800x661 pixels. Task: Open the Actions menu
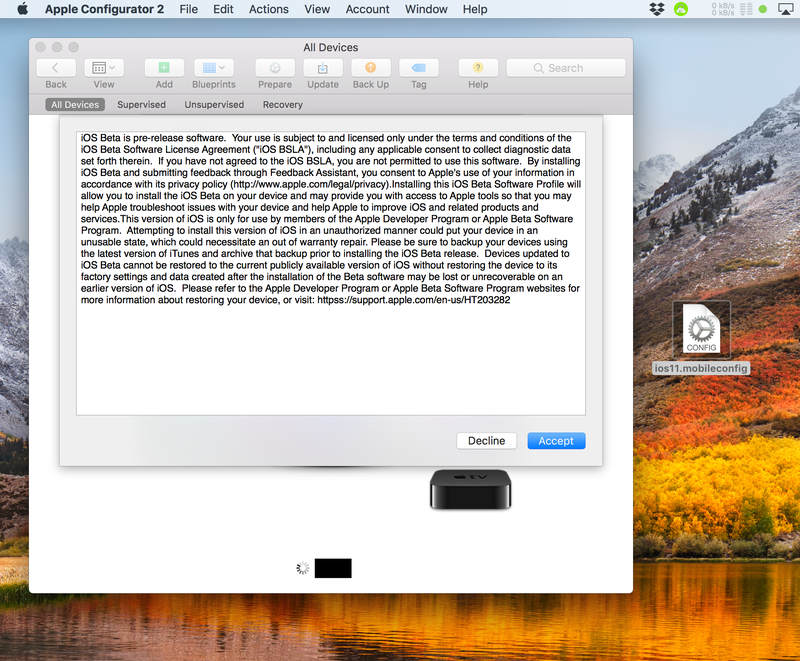[268, 9]
